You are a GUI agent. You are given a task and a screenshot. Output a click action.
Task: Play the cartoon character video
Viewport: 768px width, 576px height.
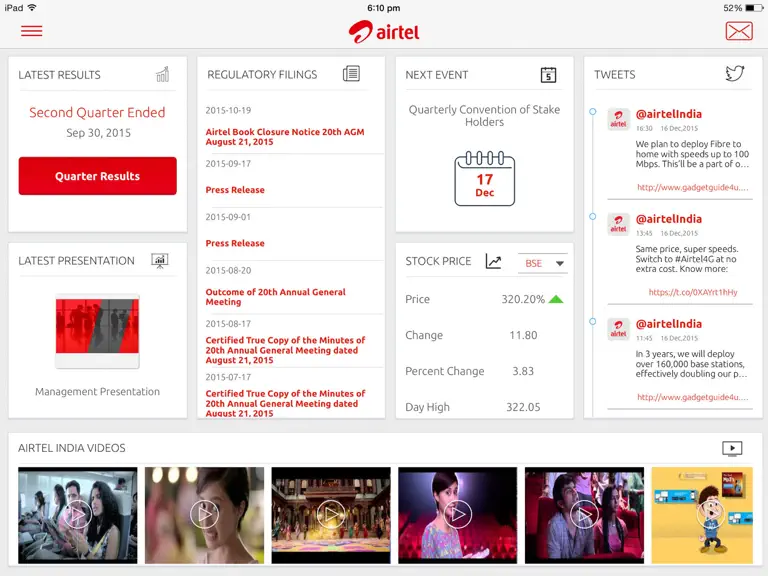pos(702,515)
